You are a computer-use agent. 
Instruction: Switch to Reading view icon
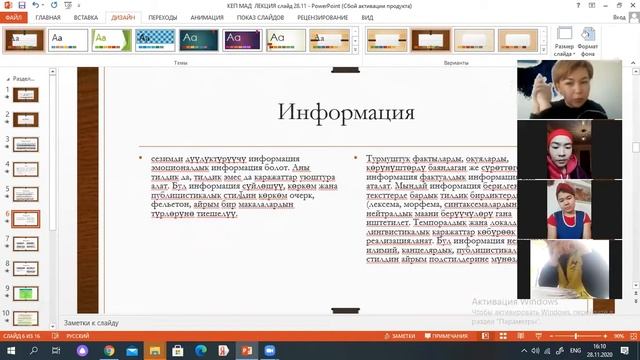pos(521,336)
